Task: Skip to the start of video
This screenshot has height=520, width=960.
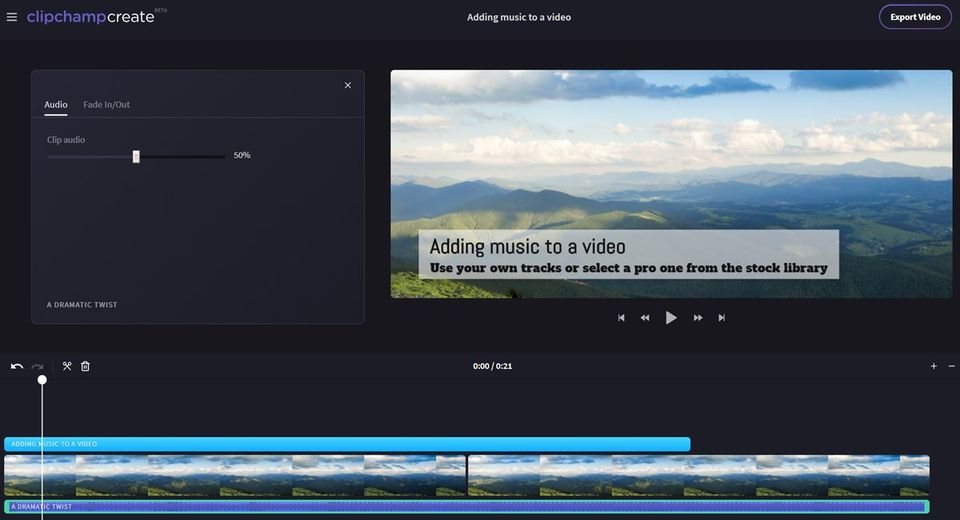Action: pyautogui.click(x=621, y=318)
